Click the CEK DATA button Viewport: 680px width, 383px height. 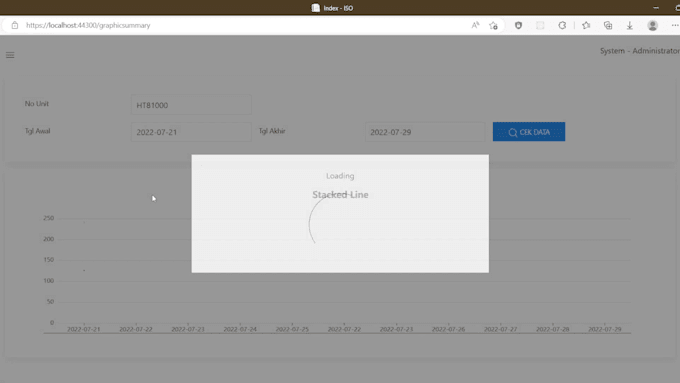529,131
